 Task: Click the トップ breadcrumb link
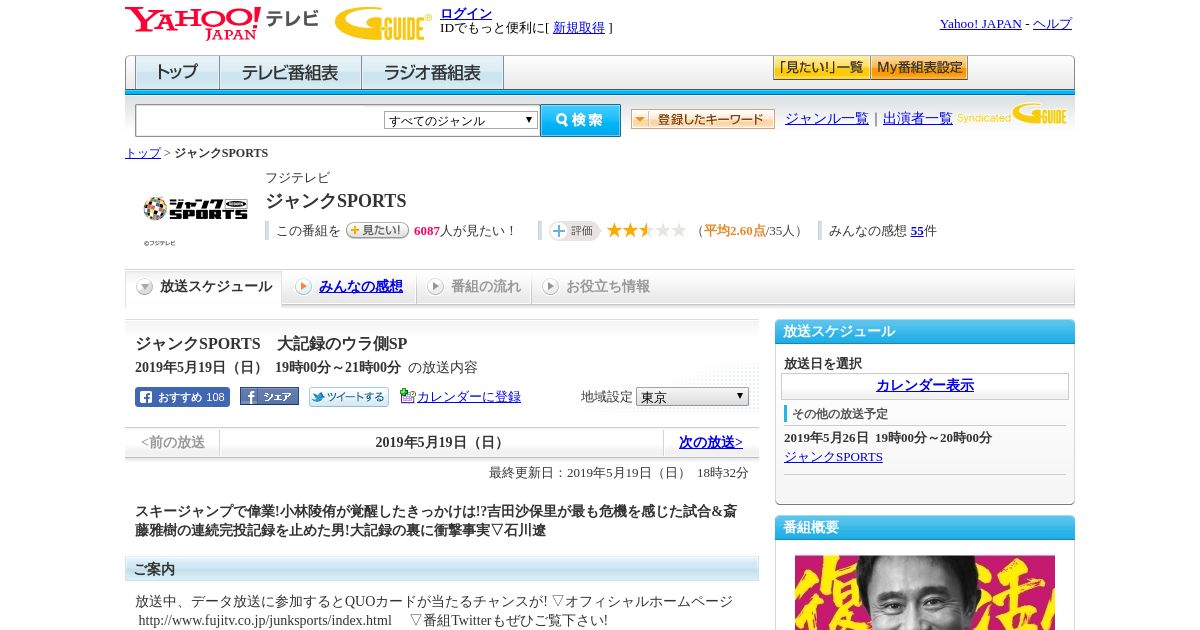click(x=143, y=153)
